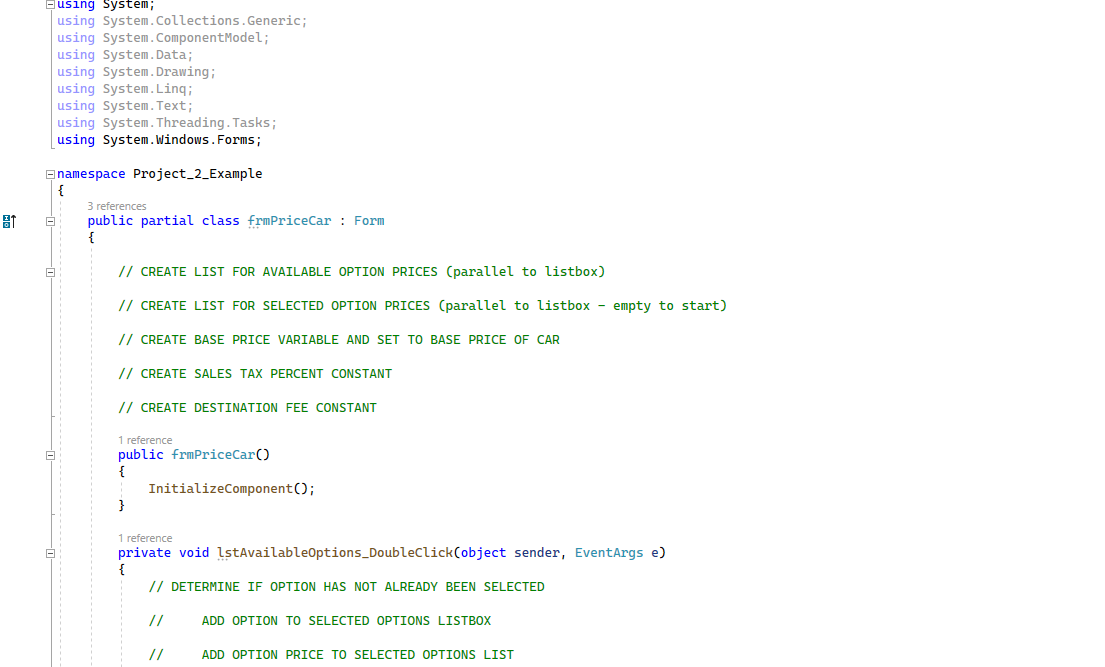
Task: Collapse the lstAvailableOptions_DoubleClick event handler
Action: (x=48, y=552)
